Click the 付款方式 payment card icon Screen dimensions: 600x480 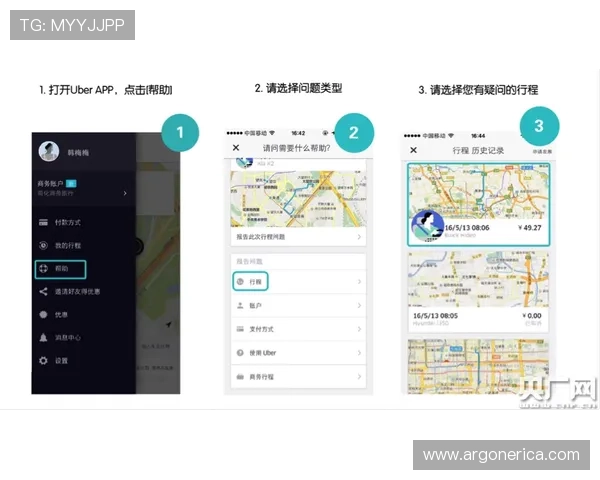pyautogui.click(x=43, y=221)
